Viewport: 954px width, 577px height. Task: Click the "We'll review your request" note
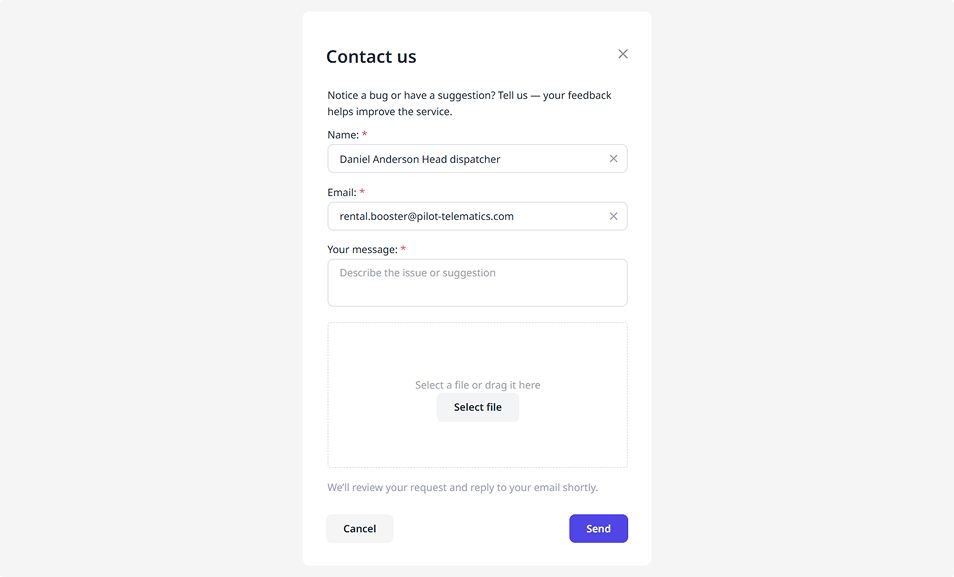[x=462, y=488]
